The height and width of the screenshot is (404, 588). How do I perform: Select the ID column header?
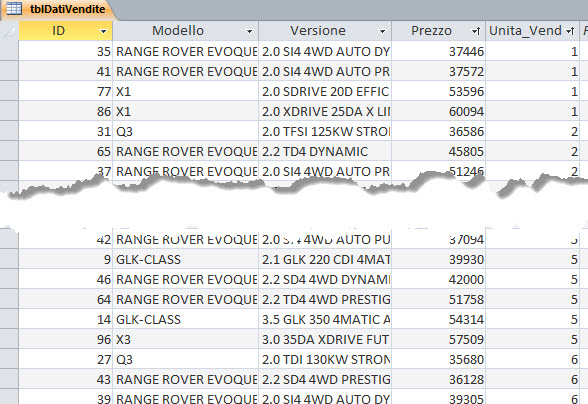66,31
